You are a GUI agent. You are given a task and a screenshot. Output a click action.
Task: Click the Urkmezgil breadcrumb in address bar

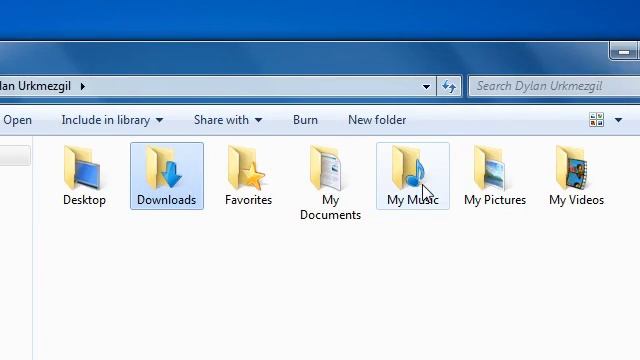[x=36, y=86]
